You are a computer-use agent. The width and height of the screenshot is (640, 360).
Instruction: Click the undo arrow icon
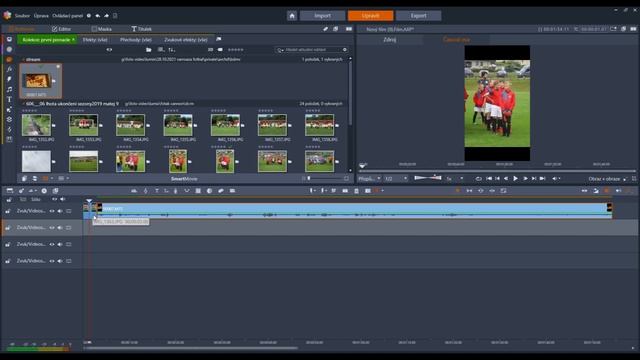[x=98, y=16]
